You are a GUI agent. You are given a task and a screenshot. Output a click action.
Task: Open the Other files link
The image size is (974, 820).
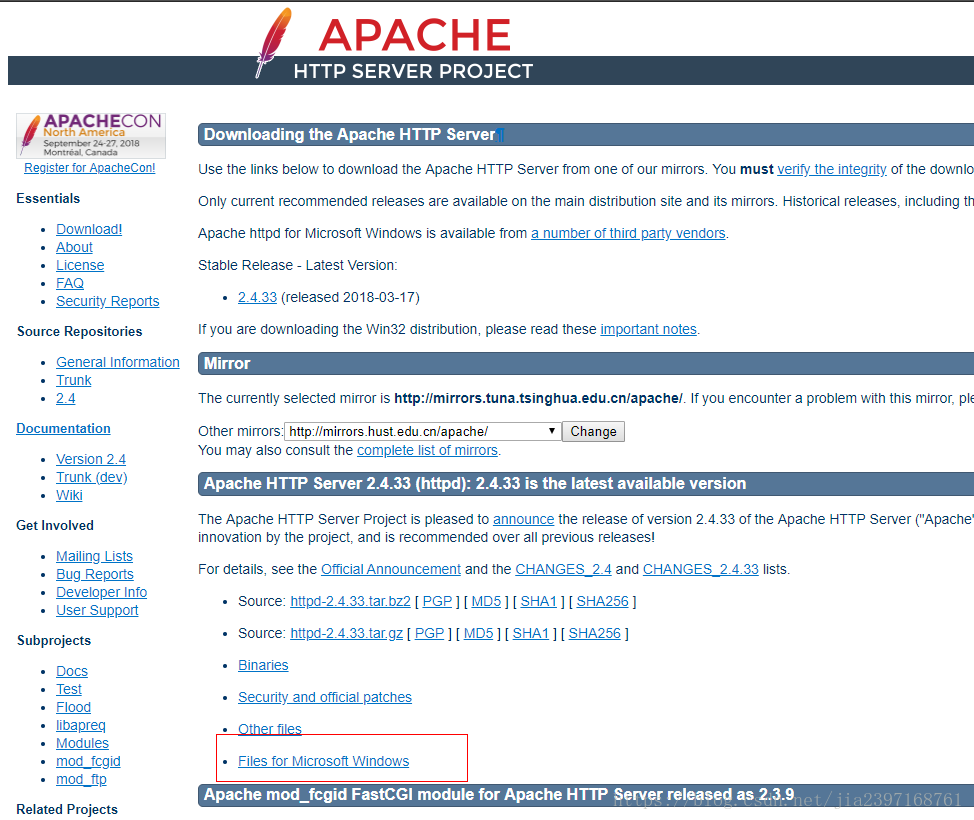(x=270, y=729)
